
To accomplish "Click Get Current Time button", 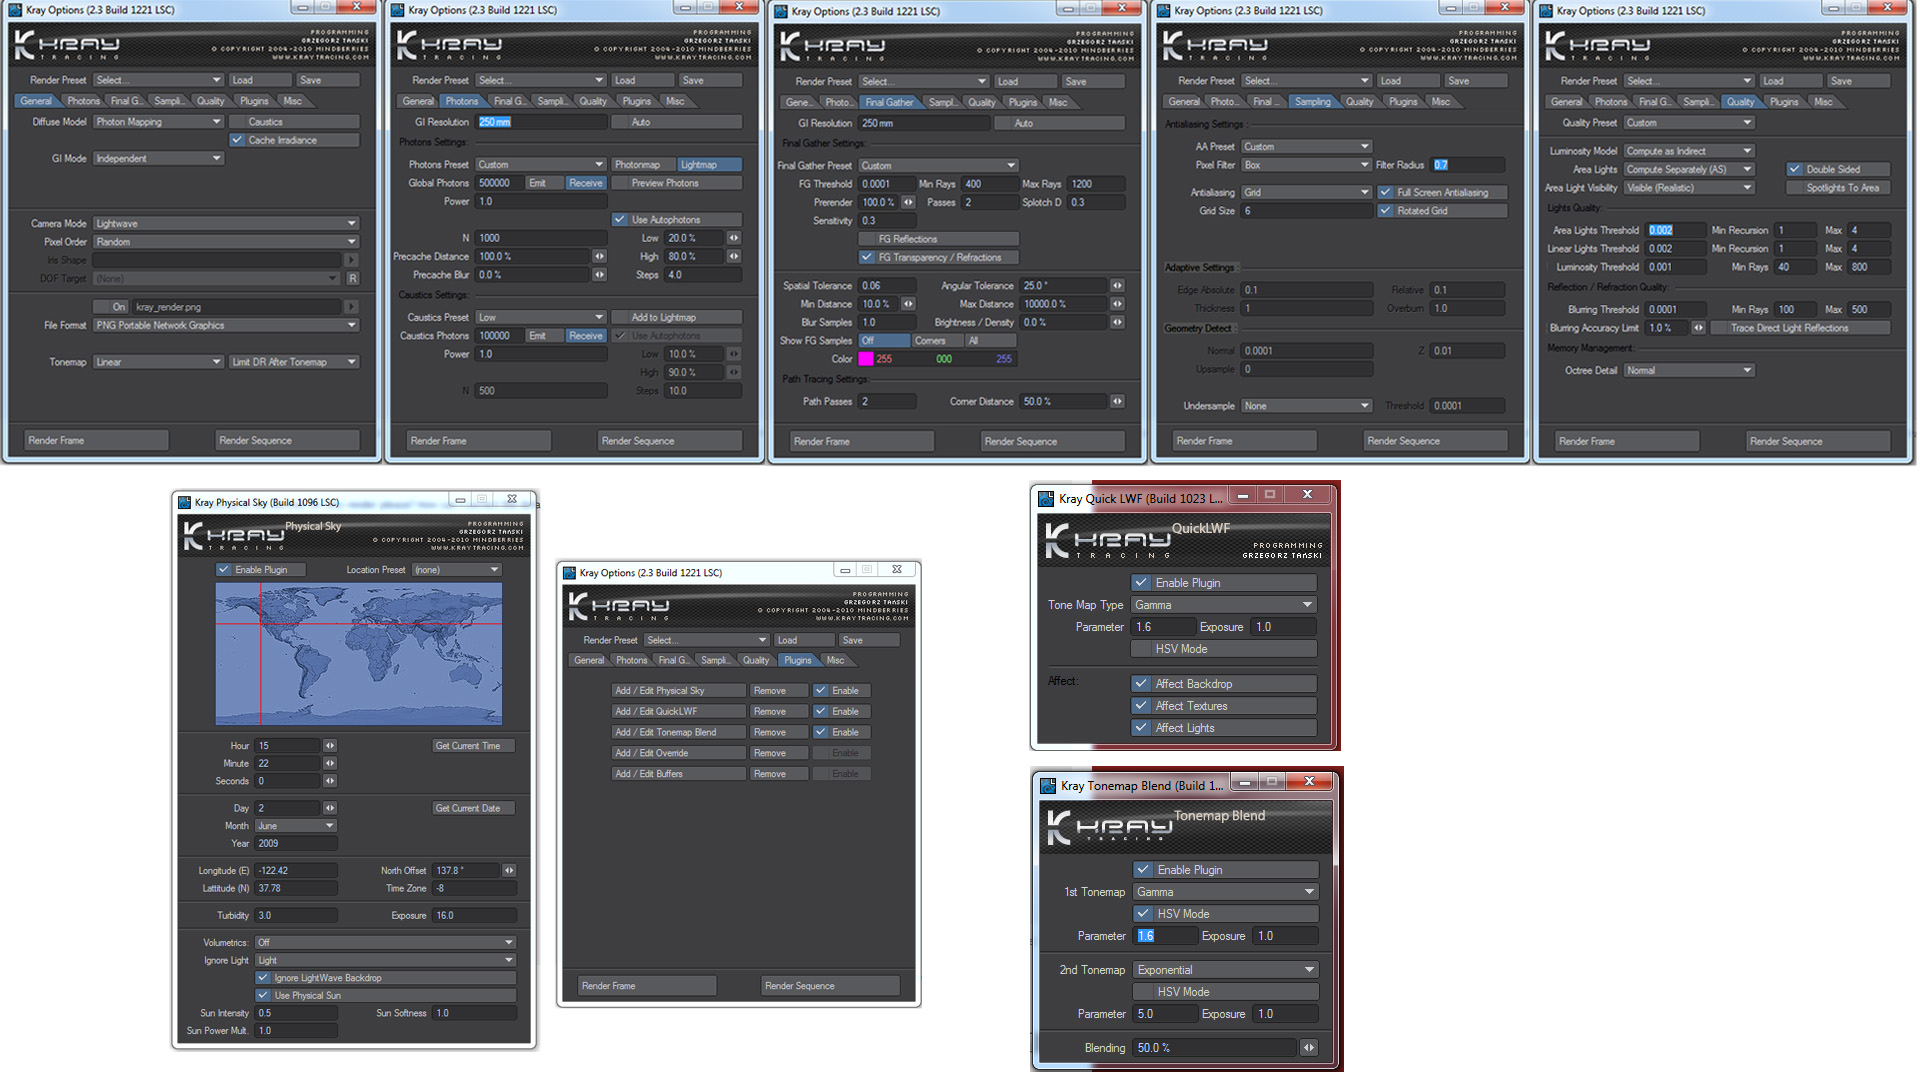I will point(472,746).
